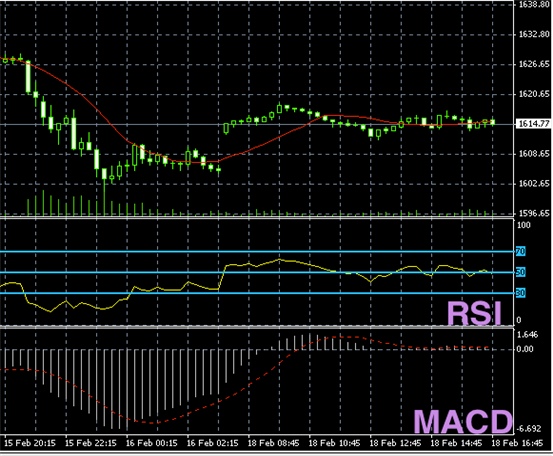Screen dimensions: 553x456
Task: Click the RSI level 50 label
Action: tap(521, 272)
